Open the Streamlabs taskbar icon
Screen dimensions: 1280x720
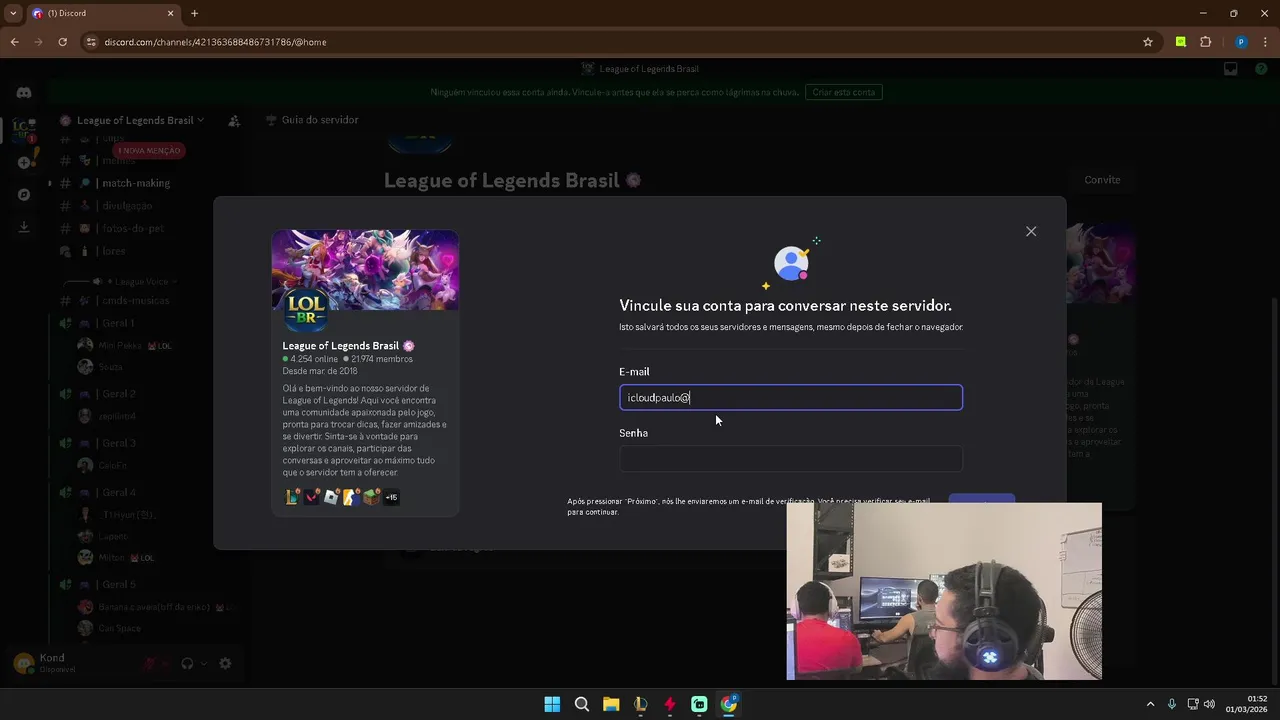[x=699, y=704]
